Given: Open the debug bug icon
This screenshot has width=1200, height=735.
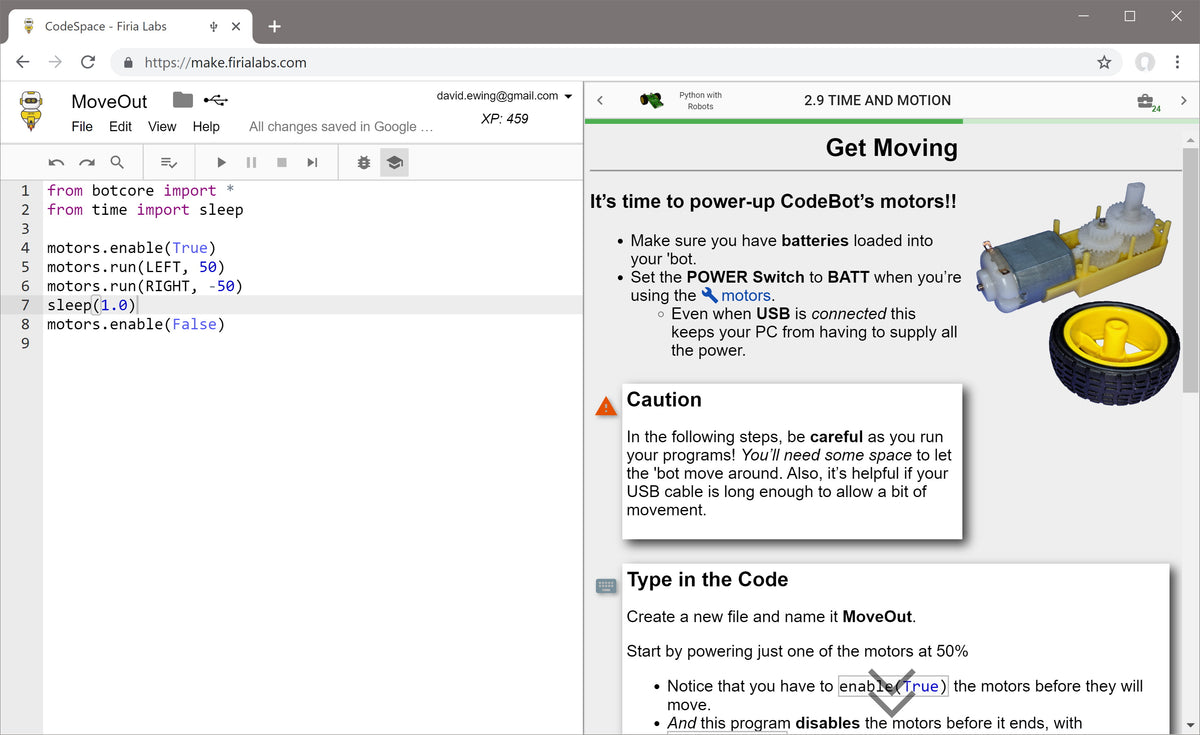Looking at the screenshot, I should coord(364,162).
